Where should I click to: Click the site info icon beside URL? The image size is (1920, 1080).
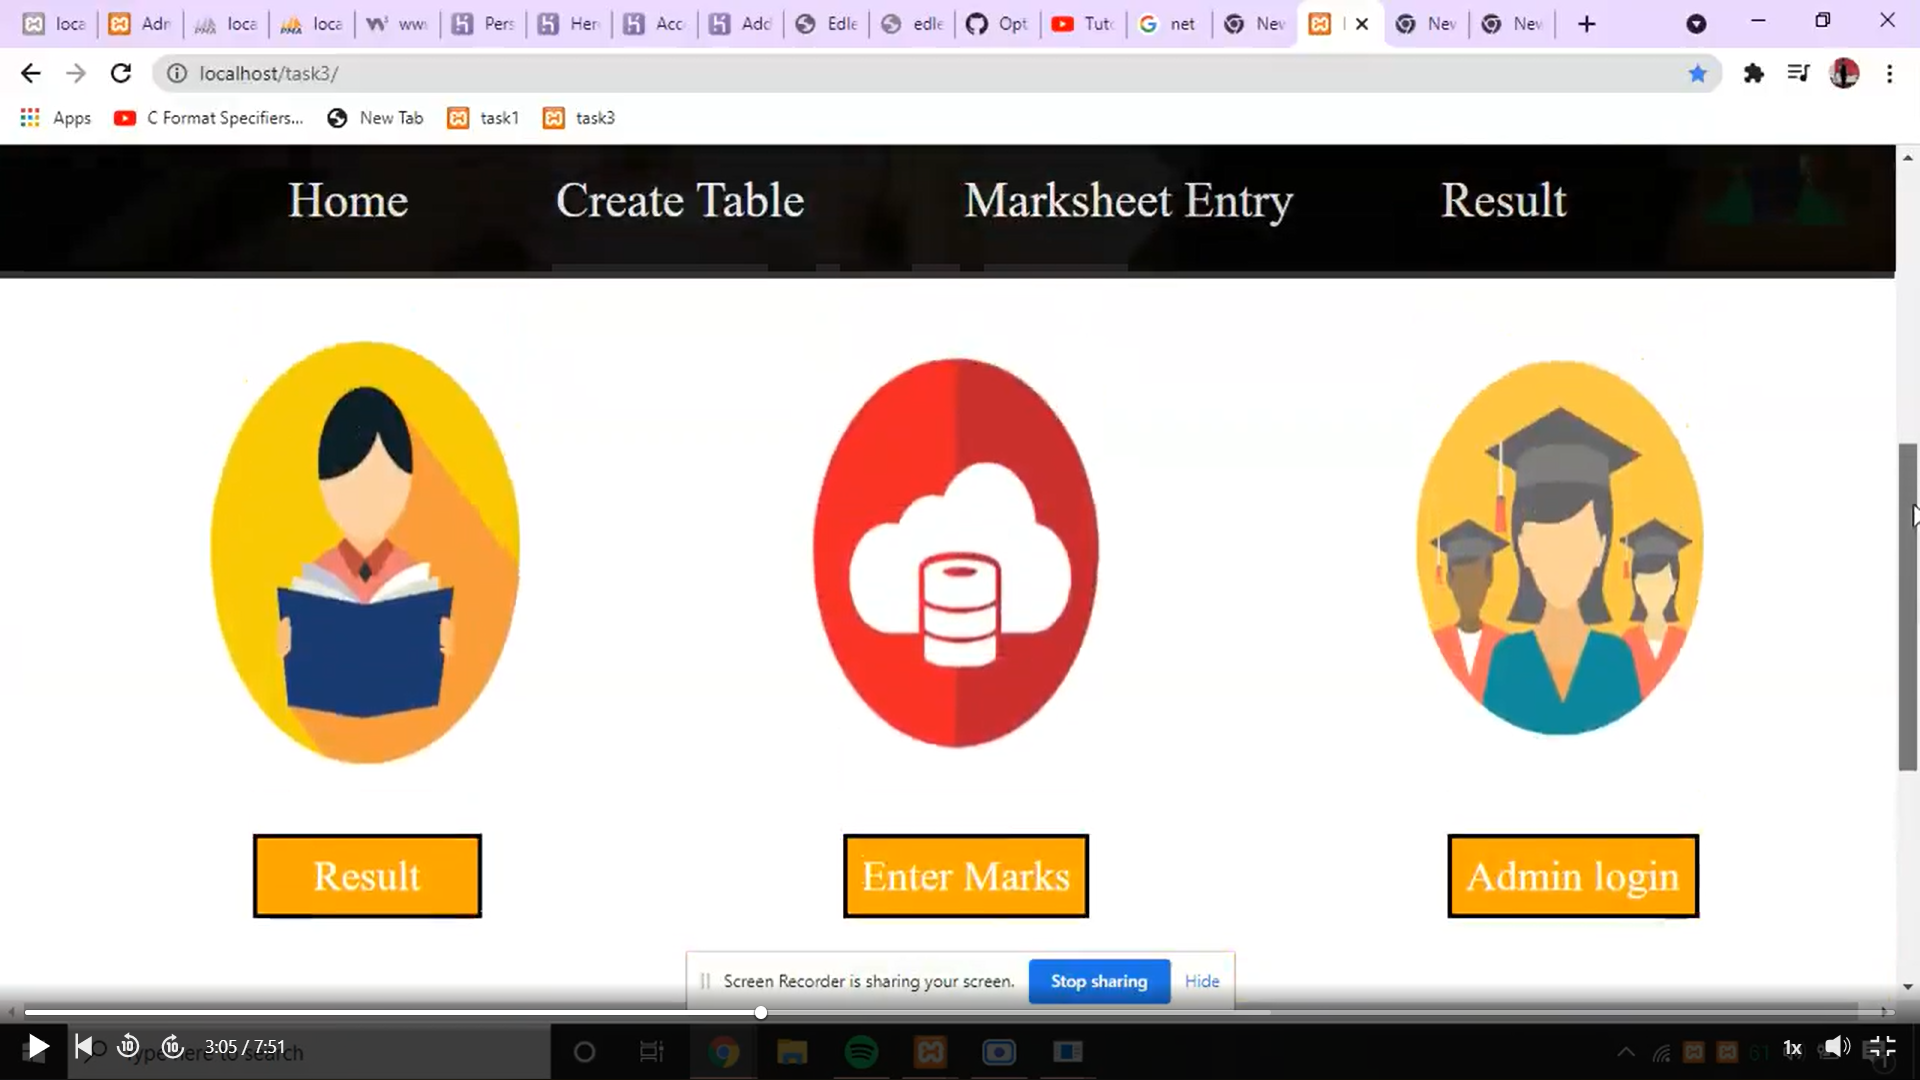(177, 73)
